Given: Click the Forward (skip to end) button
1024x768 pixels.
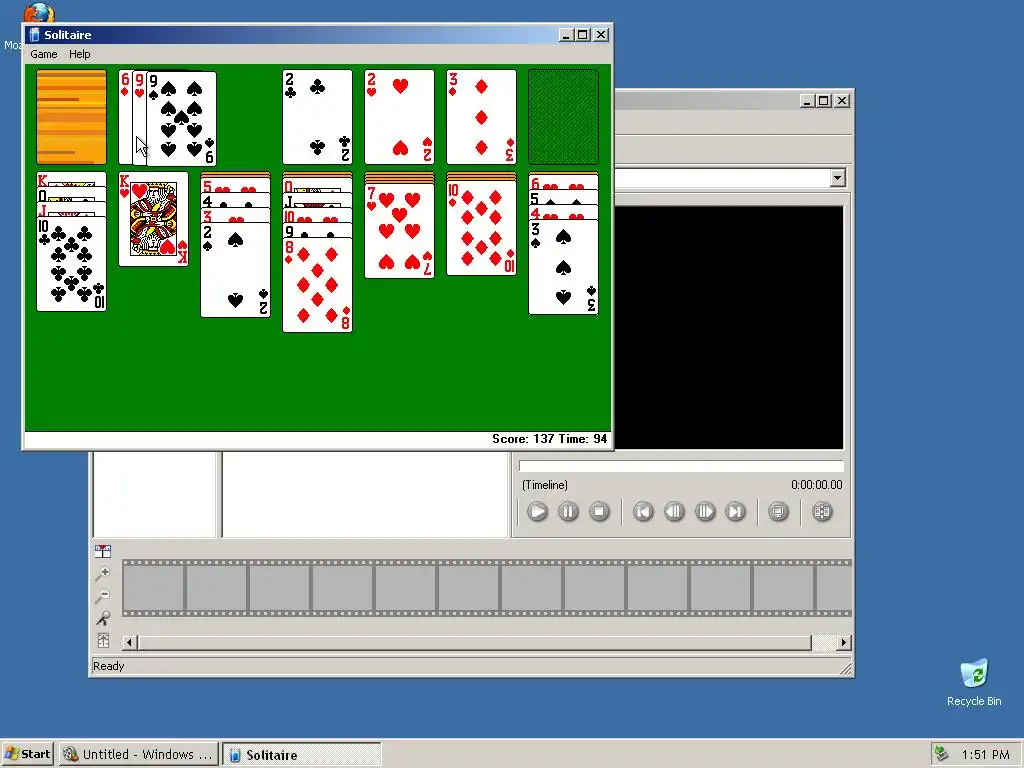Looking at the screenshot, I should pyautogui.click(x=735, y=511).
